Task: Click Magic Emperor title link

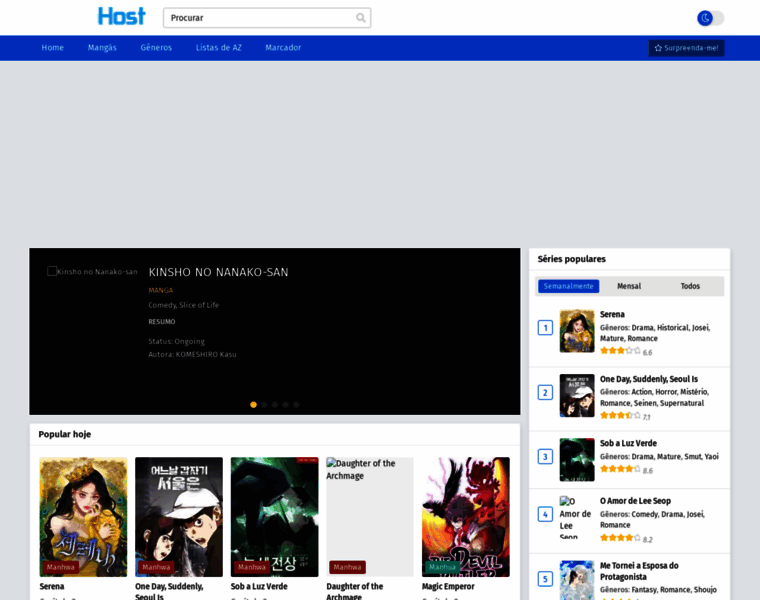Action: (448, 586)
